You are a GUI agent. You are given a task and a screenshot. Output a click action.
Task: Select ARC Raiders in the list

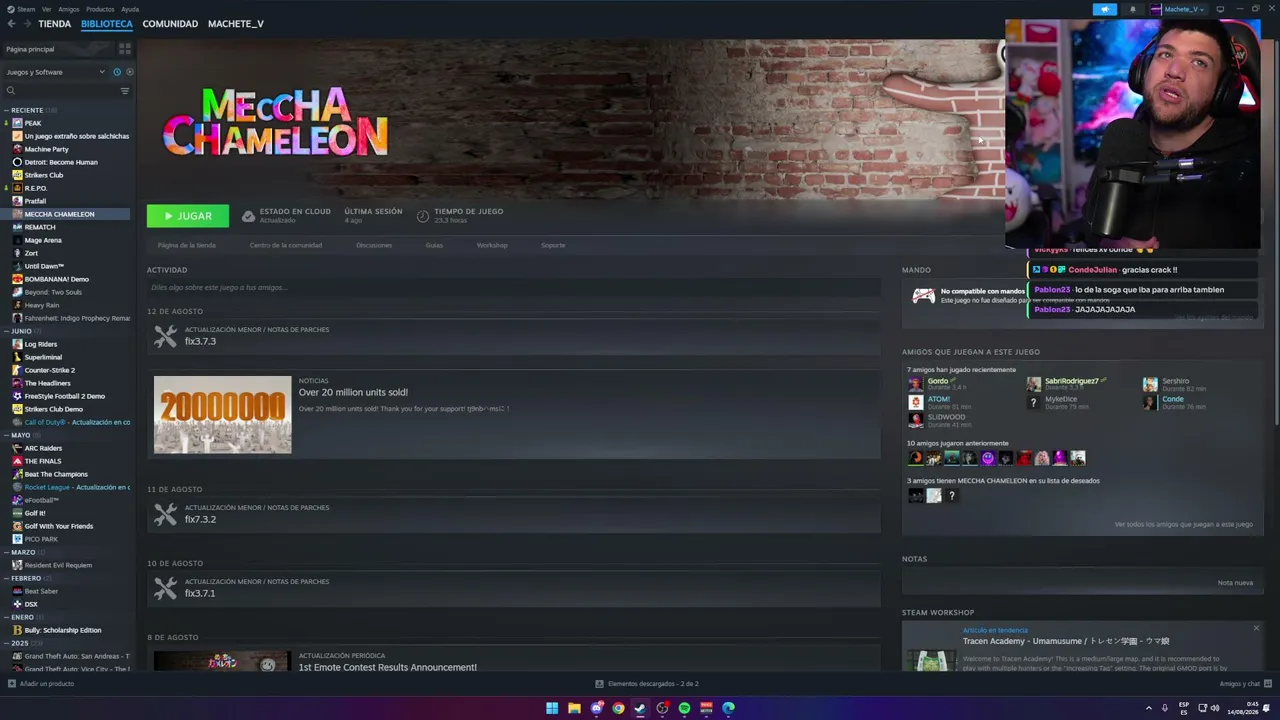43,448
